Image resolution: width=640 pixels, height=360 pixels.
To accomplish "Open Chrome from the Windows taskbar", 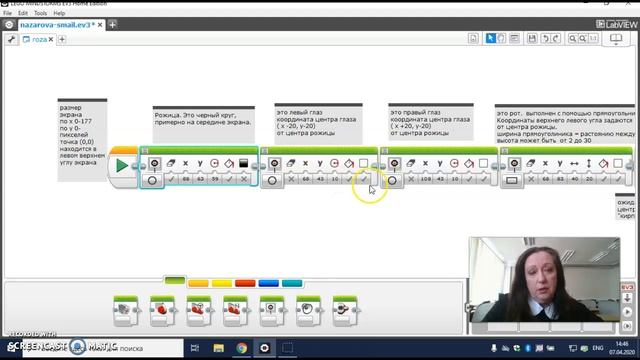I will coord(242,348).
